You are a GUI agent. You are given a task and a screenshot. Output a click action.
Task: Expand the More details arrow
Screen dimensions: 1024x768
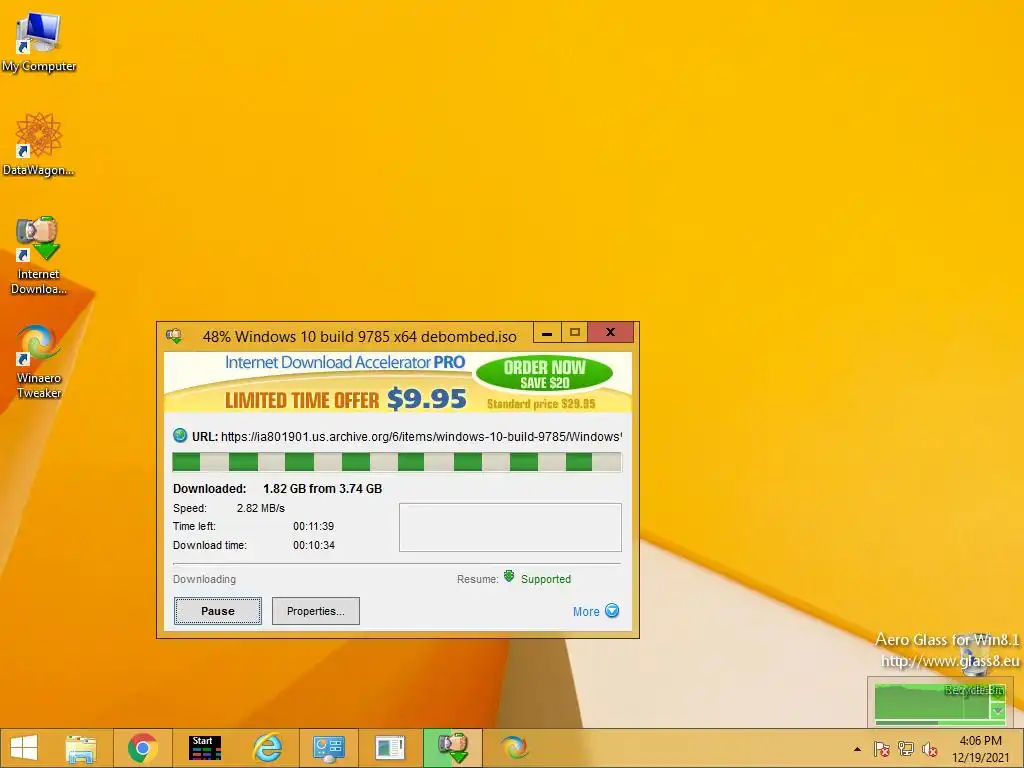612,611
